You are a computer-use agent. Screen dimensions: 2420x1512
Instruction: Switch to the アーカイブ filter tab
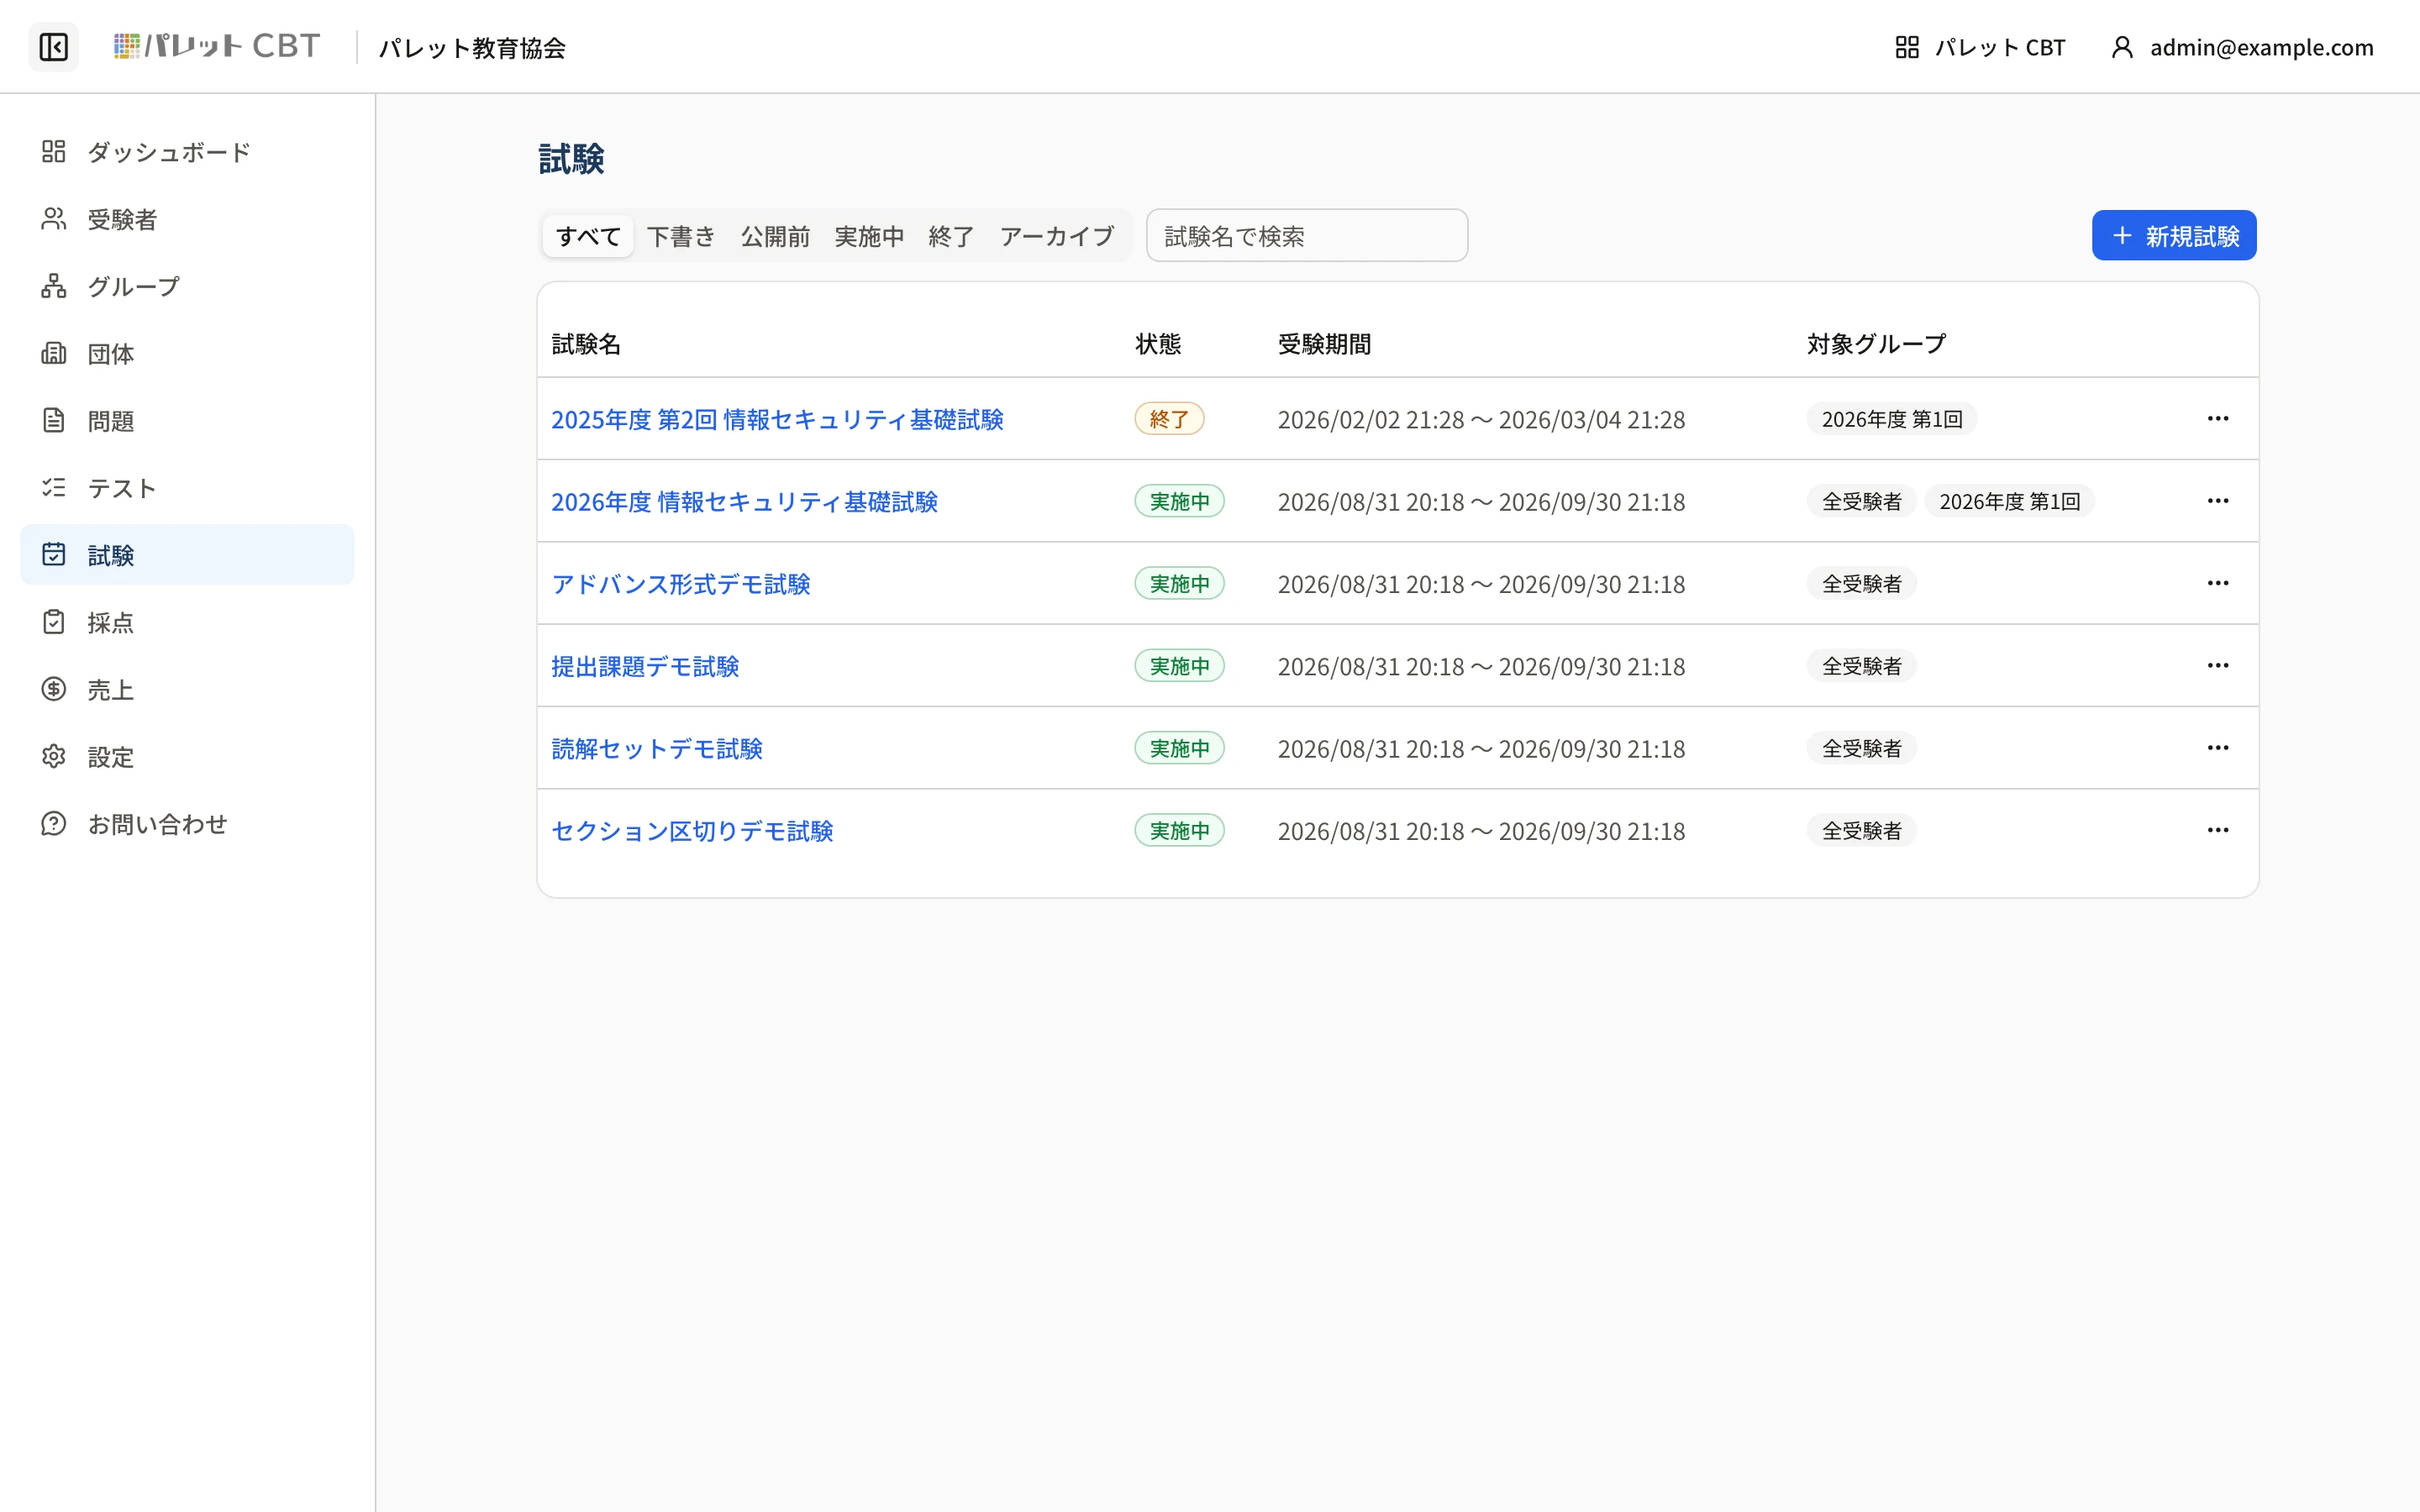point(1056,236)
